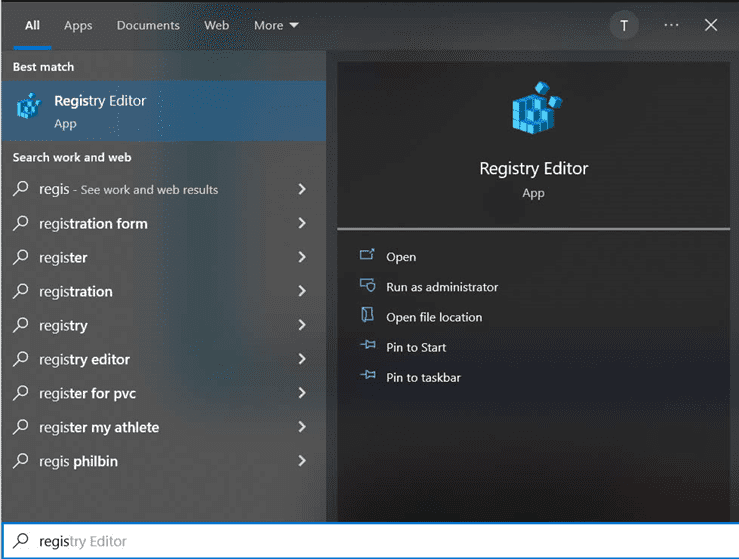Choose Open file location
The height and width of the screenshot is (559, 739).
(434, 317)
